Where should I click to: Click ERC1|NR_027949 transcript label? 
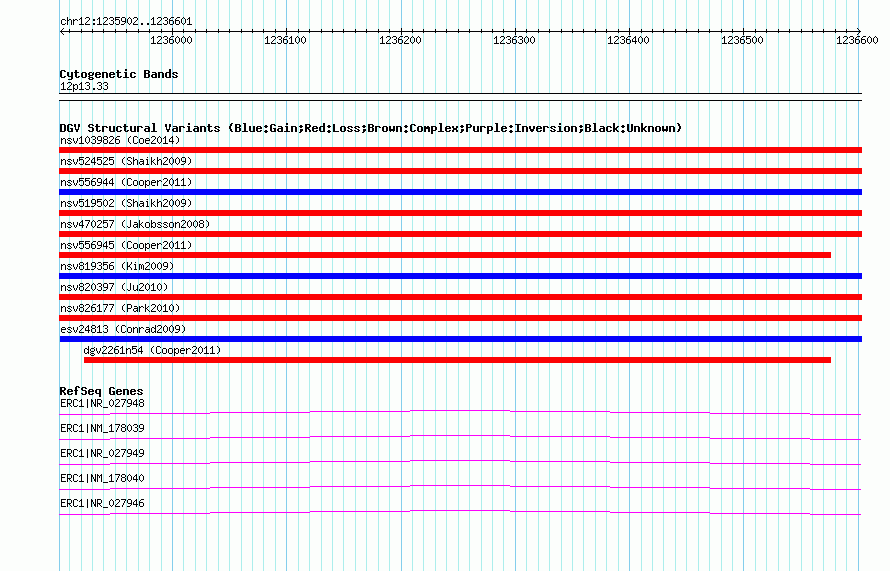pyautogui.click(x=102, y=454)
